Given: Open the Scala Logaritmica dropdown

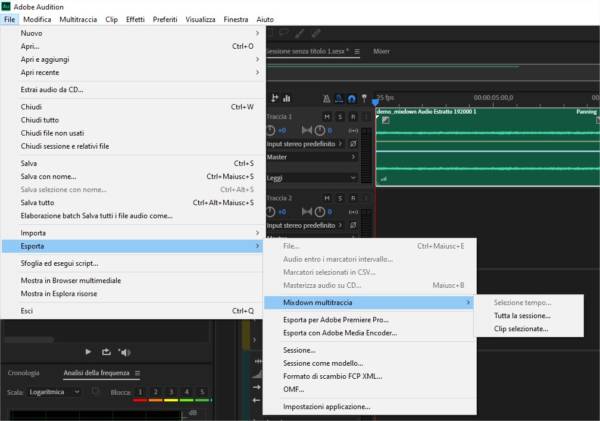Looking at the screenshot, I should tap(54, 392).
